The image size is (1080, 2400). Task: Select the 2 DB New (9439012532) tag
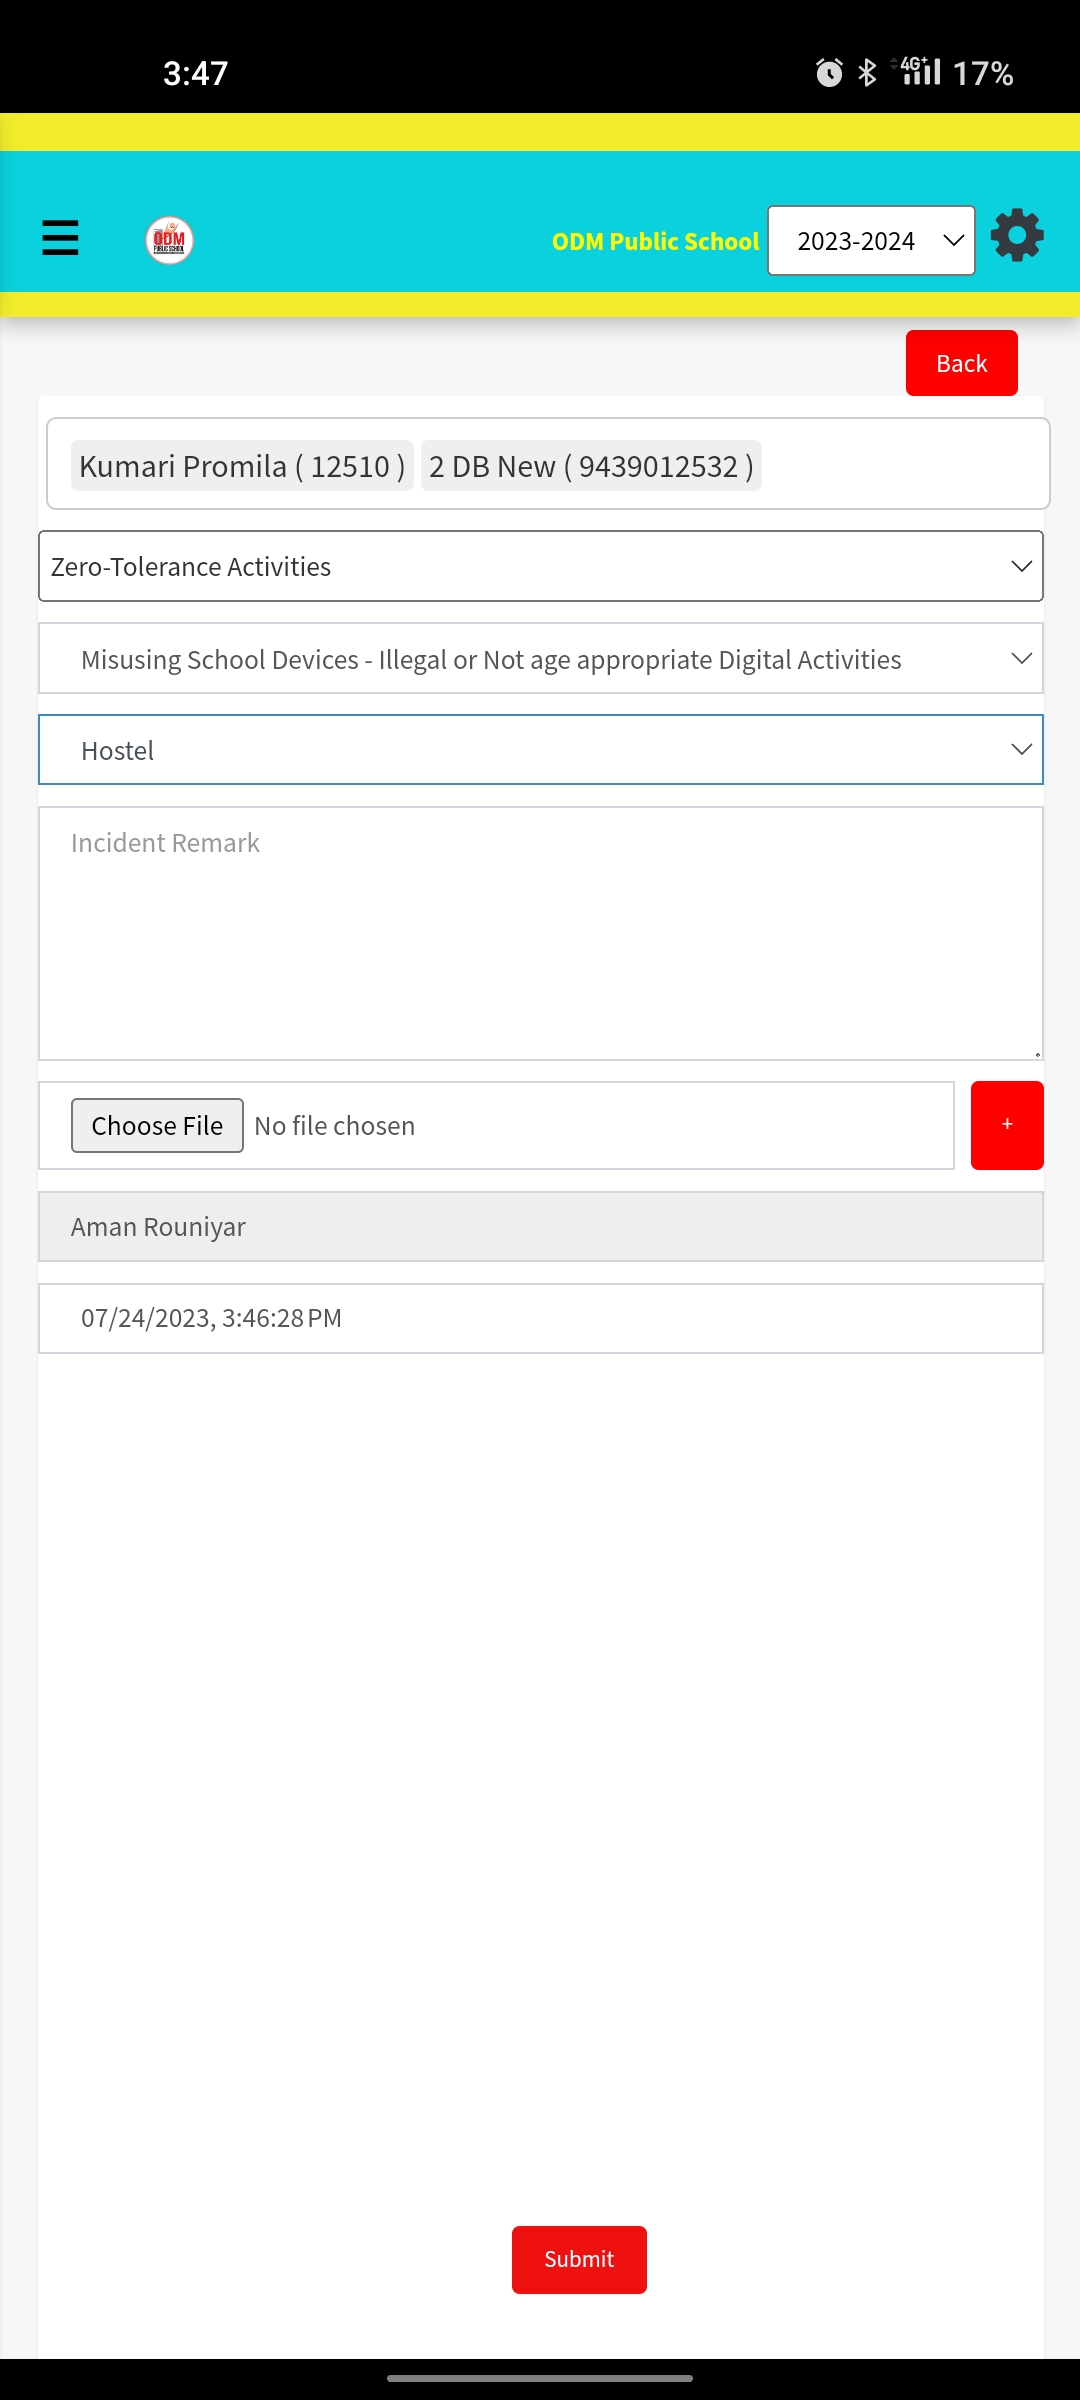tap(591, 466)
